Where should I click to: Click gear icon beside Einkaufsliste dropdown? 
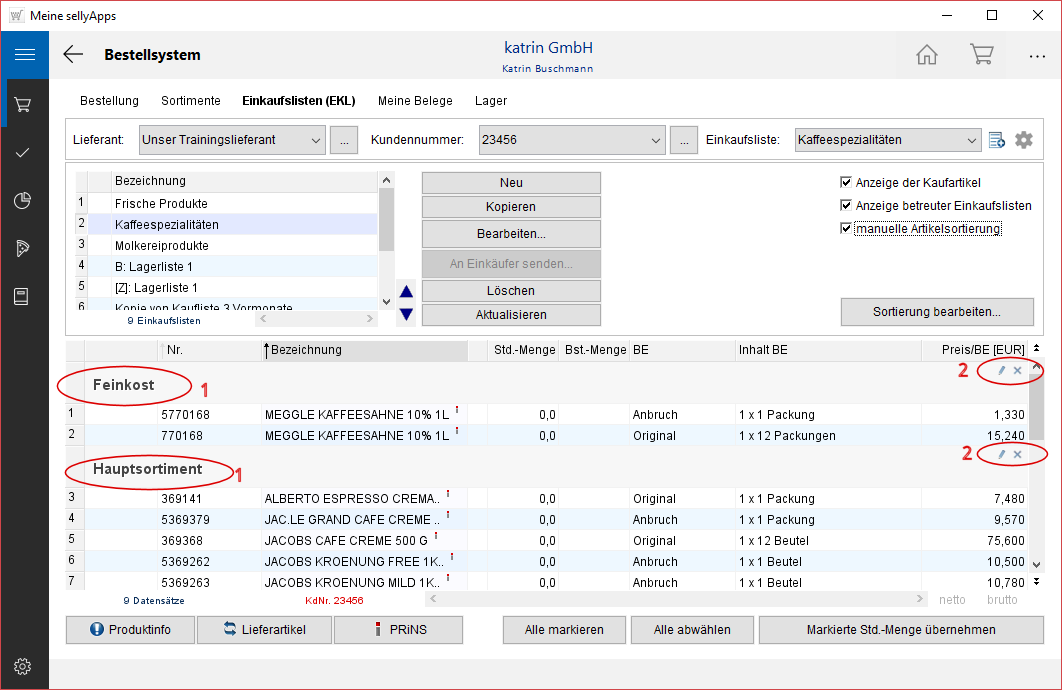click(1023, 140)
